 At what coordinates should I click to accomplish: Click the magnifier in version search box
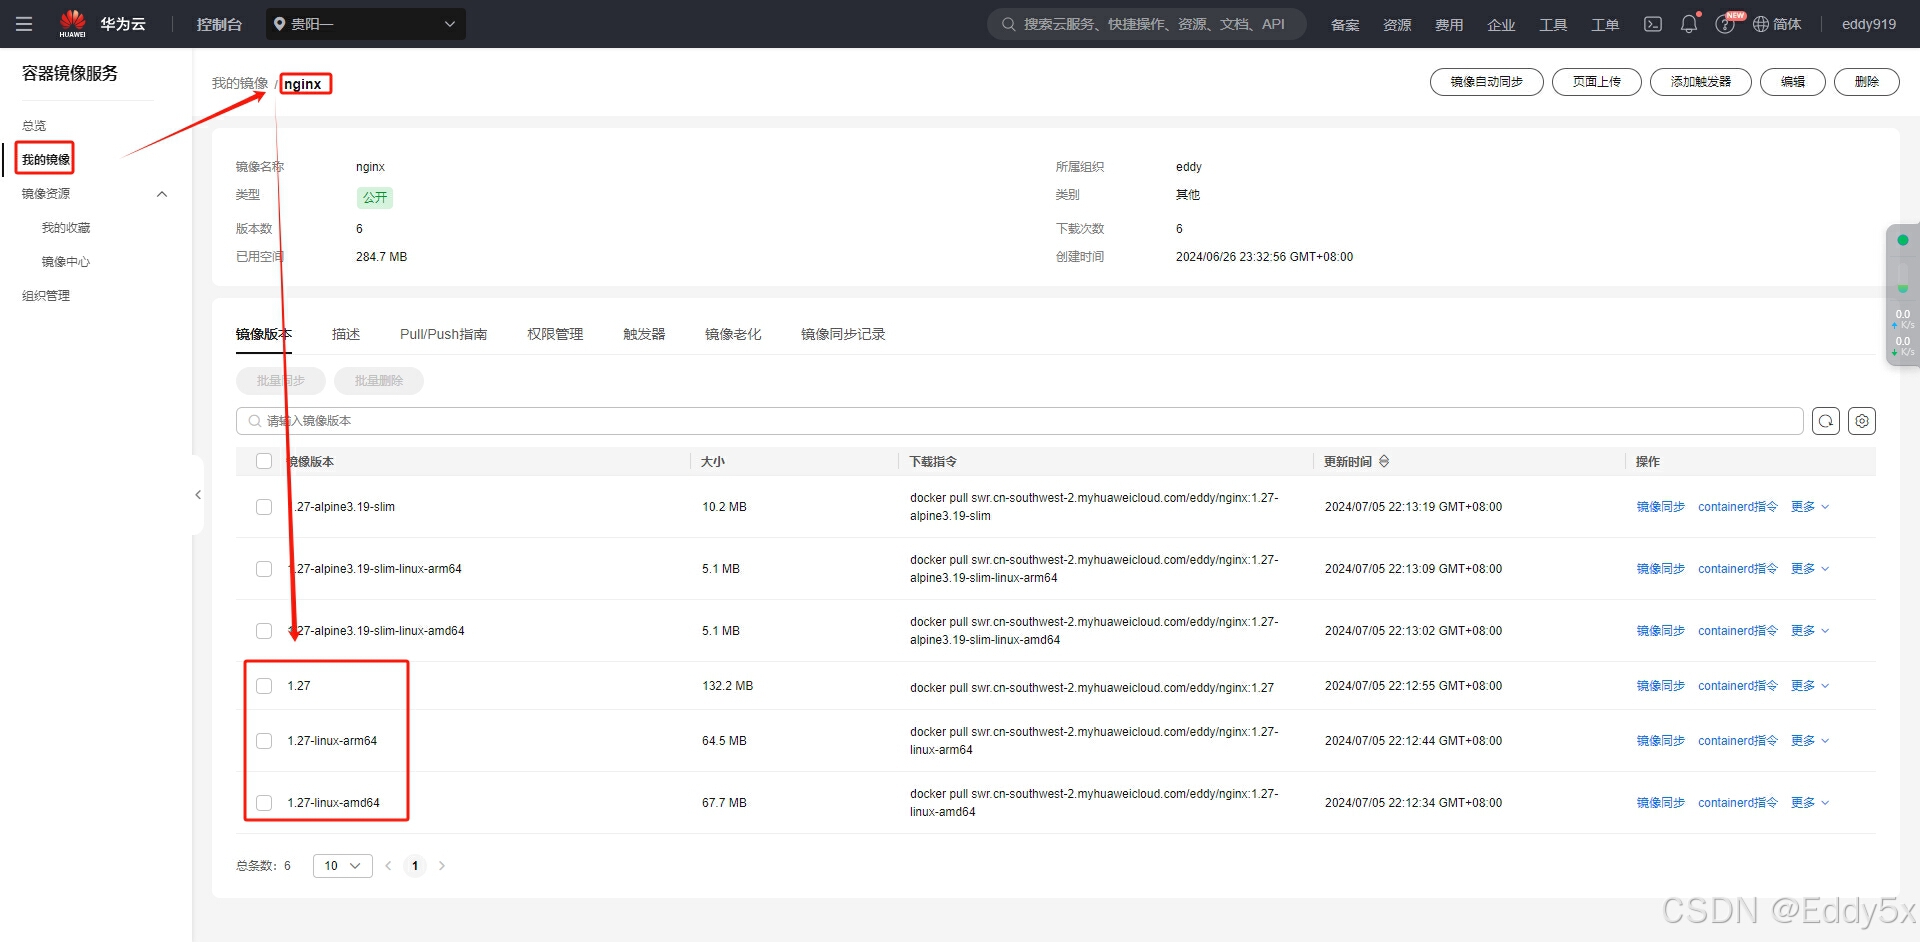pos(255,421)
